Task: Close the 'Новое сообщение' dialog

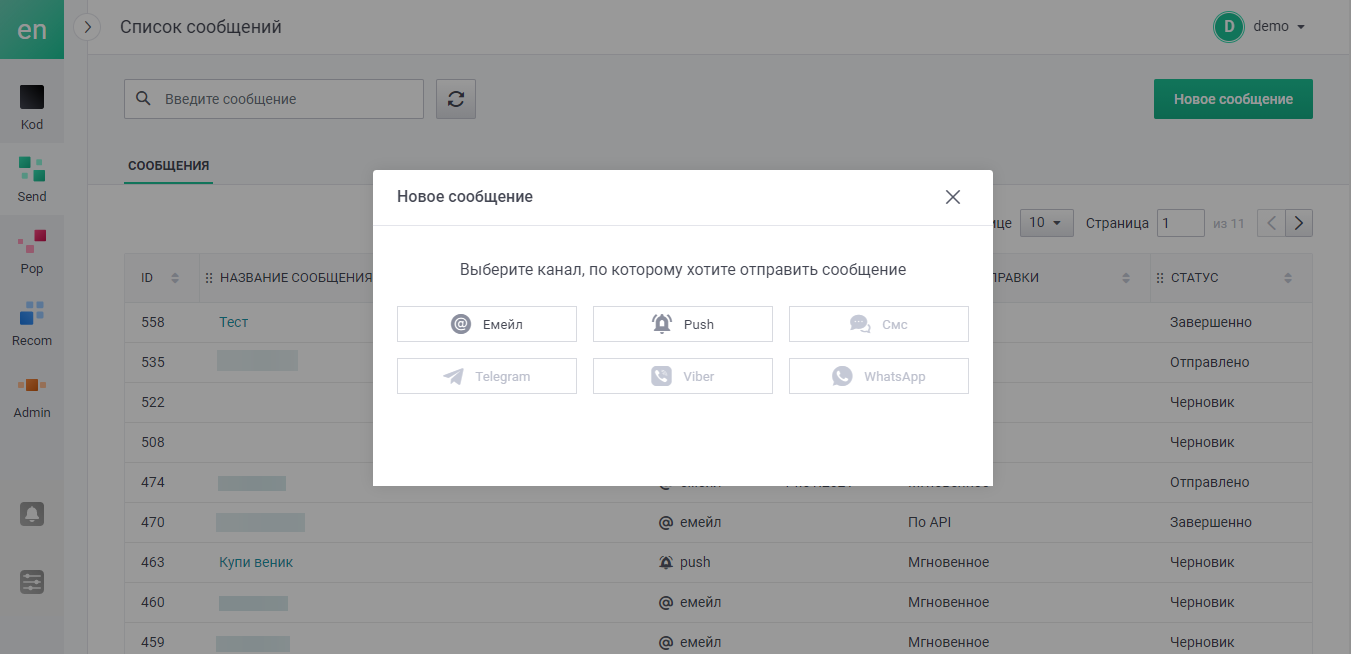Action: (x=953, y=197)
